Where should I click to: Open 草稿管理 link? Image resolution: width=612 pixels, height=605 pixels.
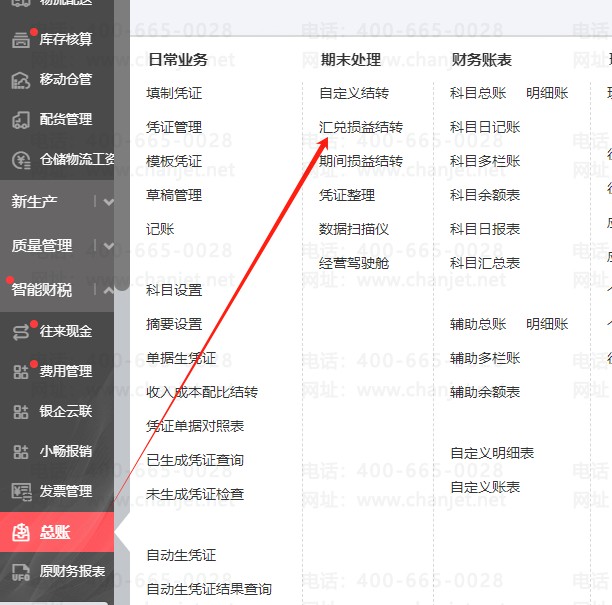coord(174,195)
